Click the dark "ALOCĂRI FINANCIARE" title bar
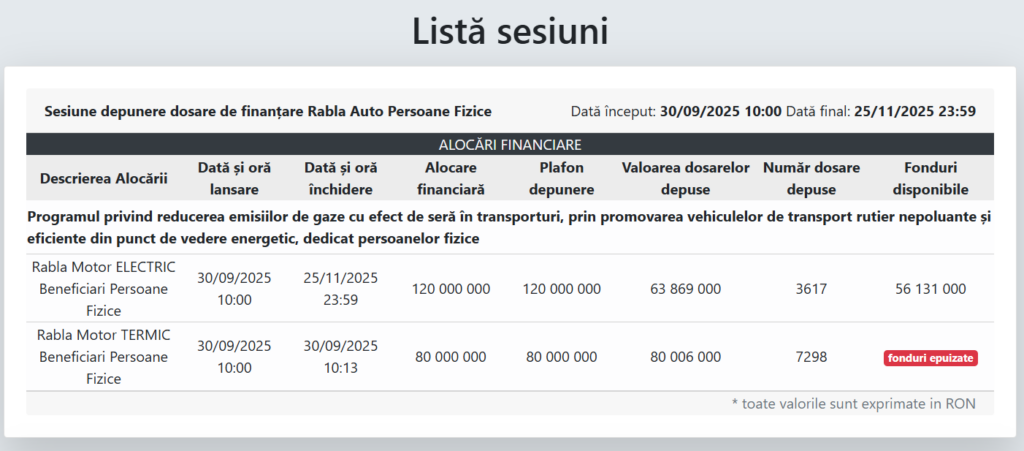Screen dimensions: 1024x451 [510, 145]
